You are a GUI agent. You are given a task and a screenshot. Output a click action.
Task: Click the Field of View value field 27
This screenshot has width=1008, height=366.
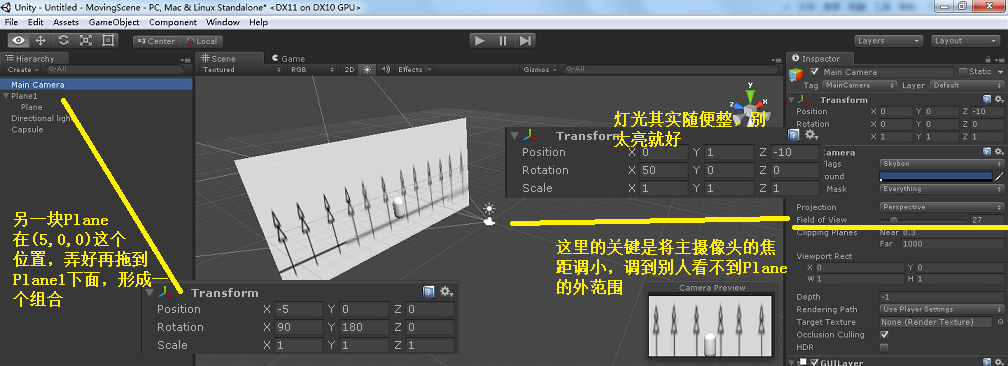click(x=987, y=220)
